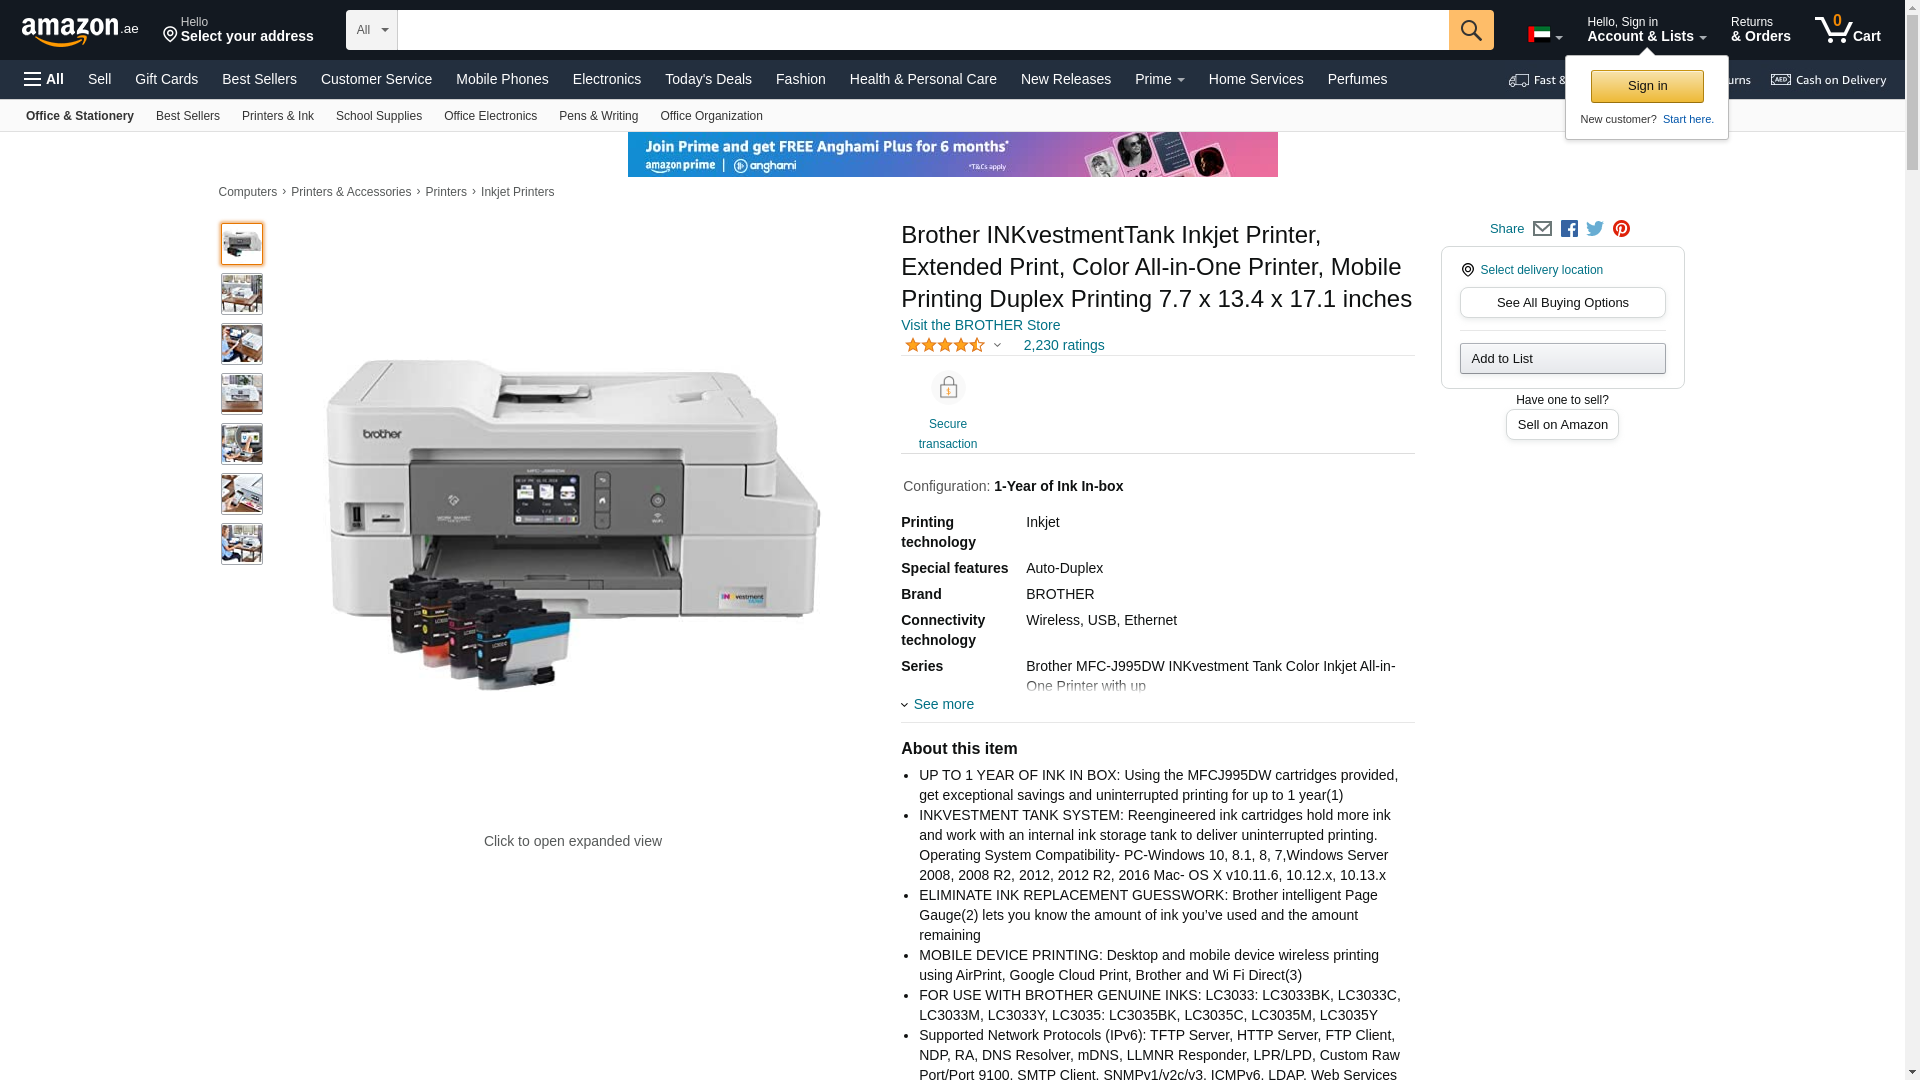
Task: Click the Secure transaction lock icon
Action: (x=948, y=387)
